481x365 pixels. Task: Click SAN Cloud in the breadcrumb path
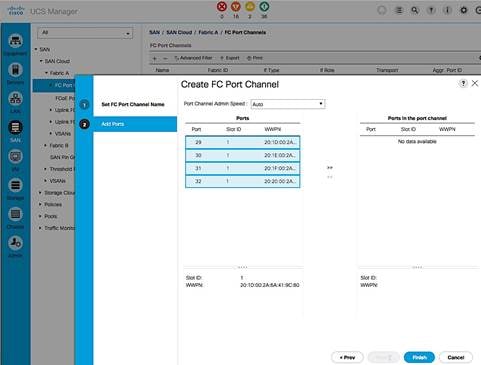pyautogui.click(x=179, y=32)
